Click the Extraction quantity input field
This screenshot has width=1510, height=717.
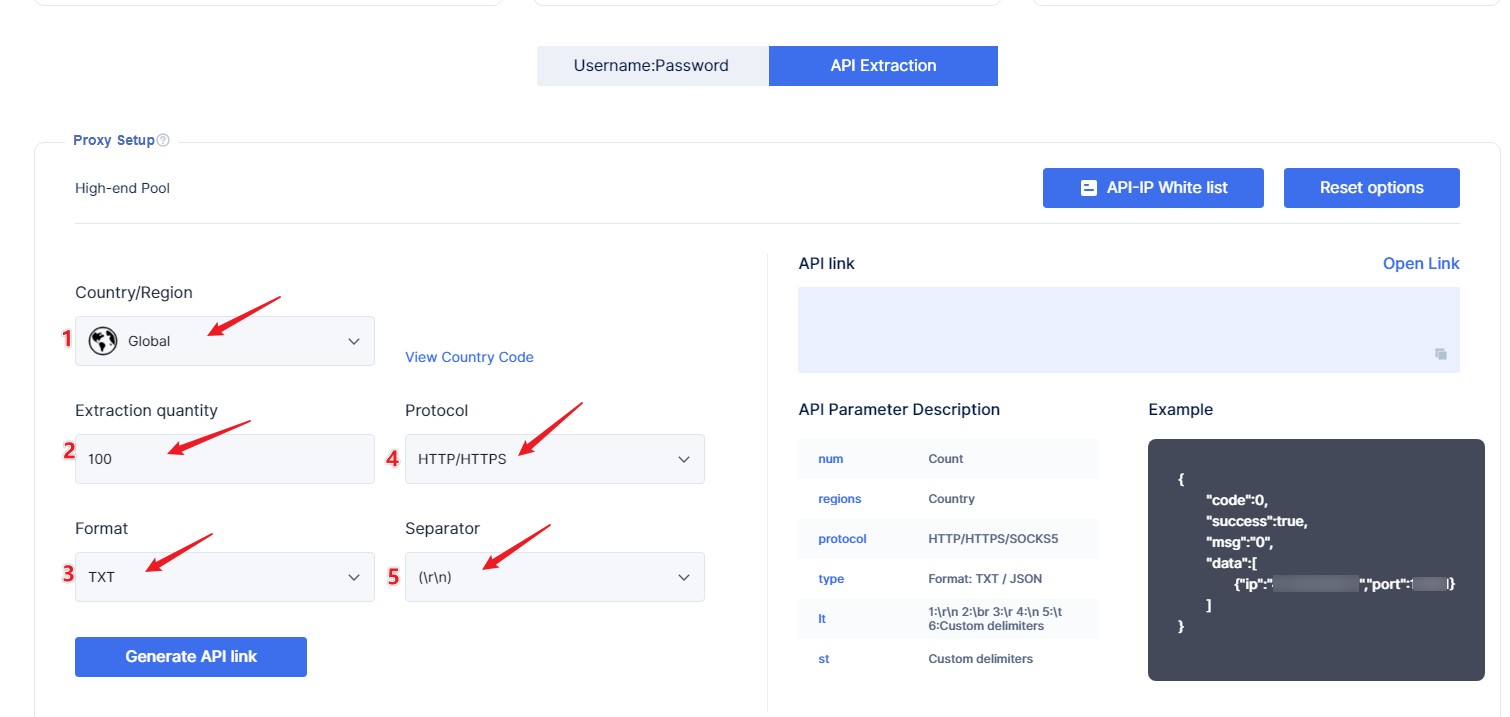pyautogui.click(x=225, y=459)
